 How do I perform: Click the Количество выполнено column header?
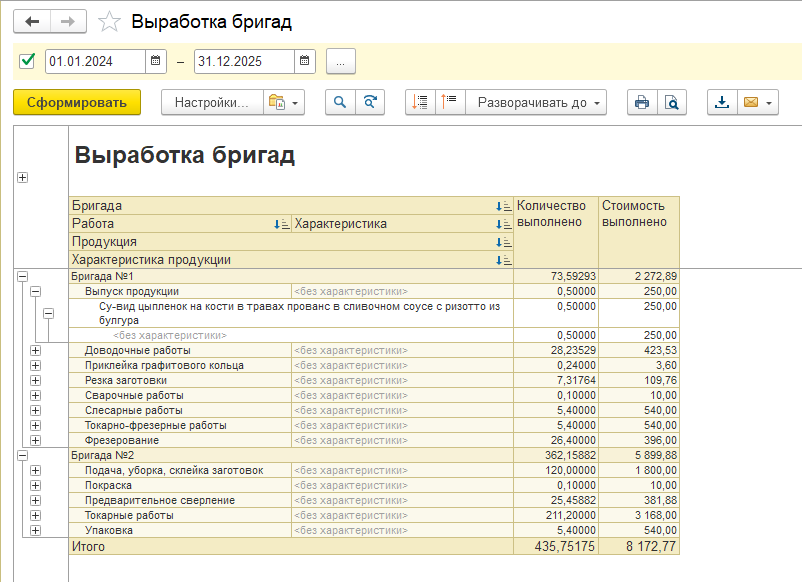click(x=556, y=232)
